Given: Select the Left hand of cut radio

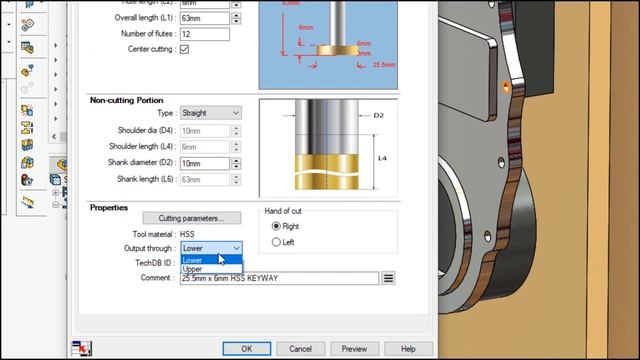Looking at the screenshot, I should click(276, 242).
